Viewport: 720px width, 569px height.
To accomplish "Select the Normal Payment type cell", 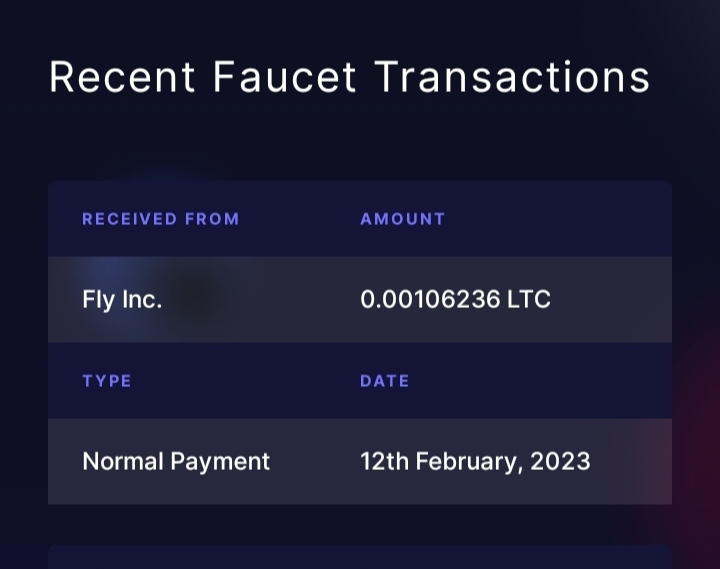I will [x=176, y=462].
